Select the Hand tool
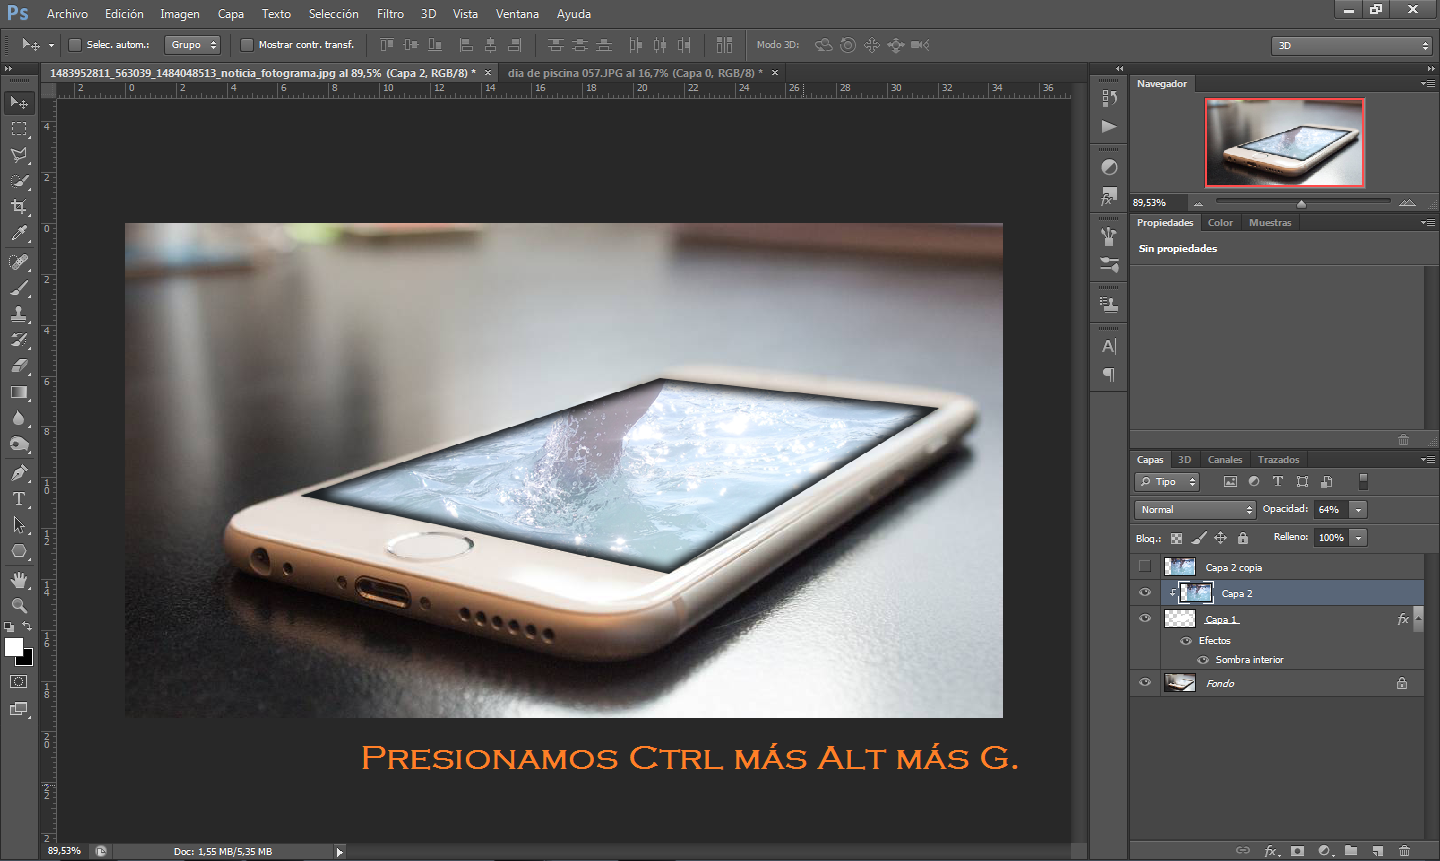Screen dimensions: 1440x861 coord(19,580)
